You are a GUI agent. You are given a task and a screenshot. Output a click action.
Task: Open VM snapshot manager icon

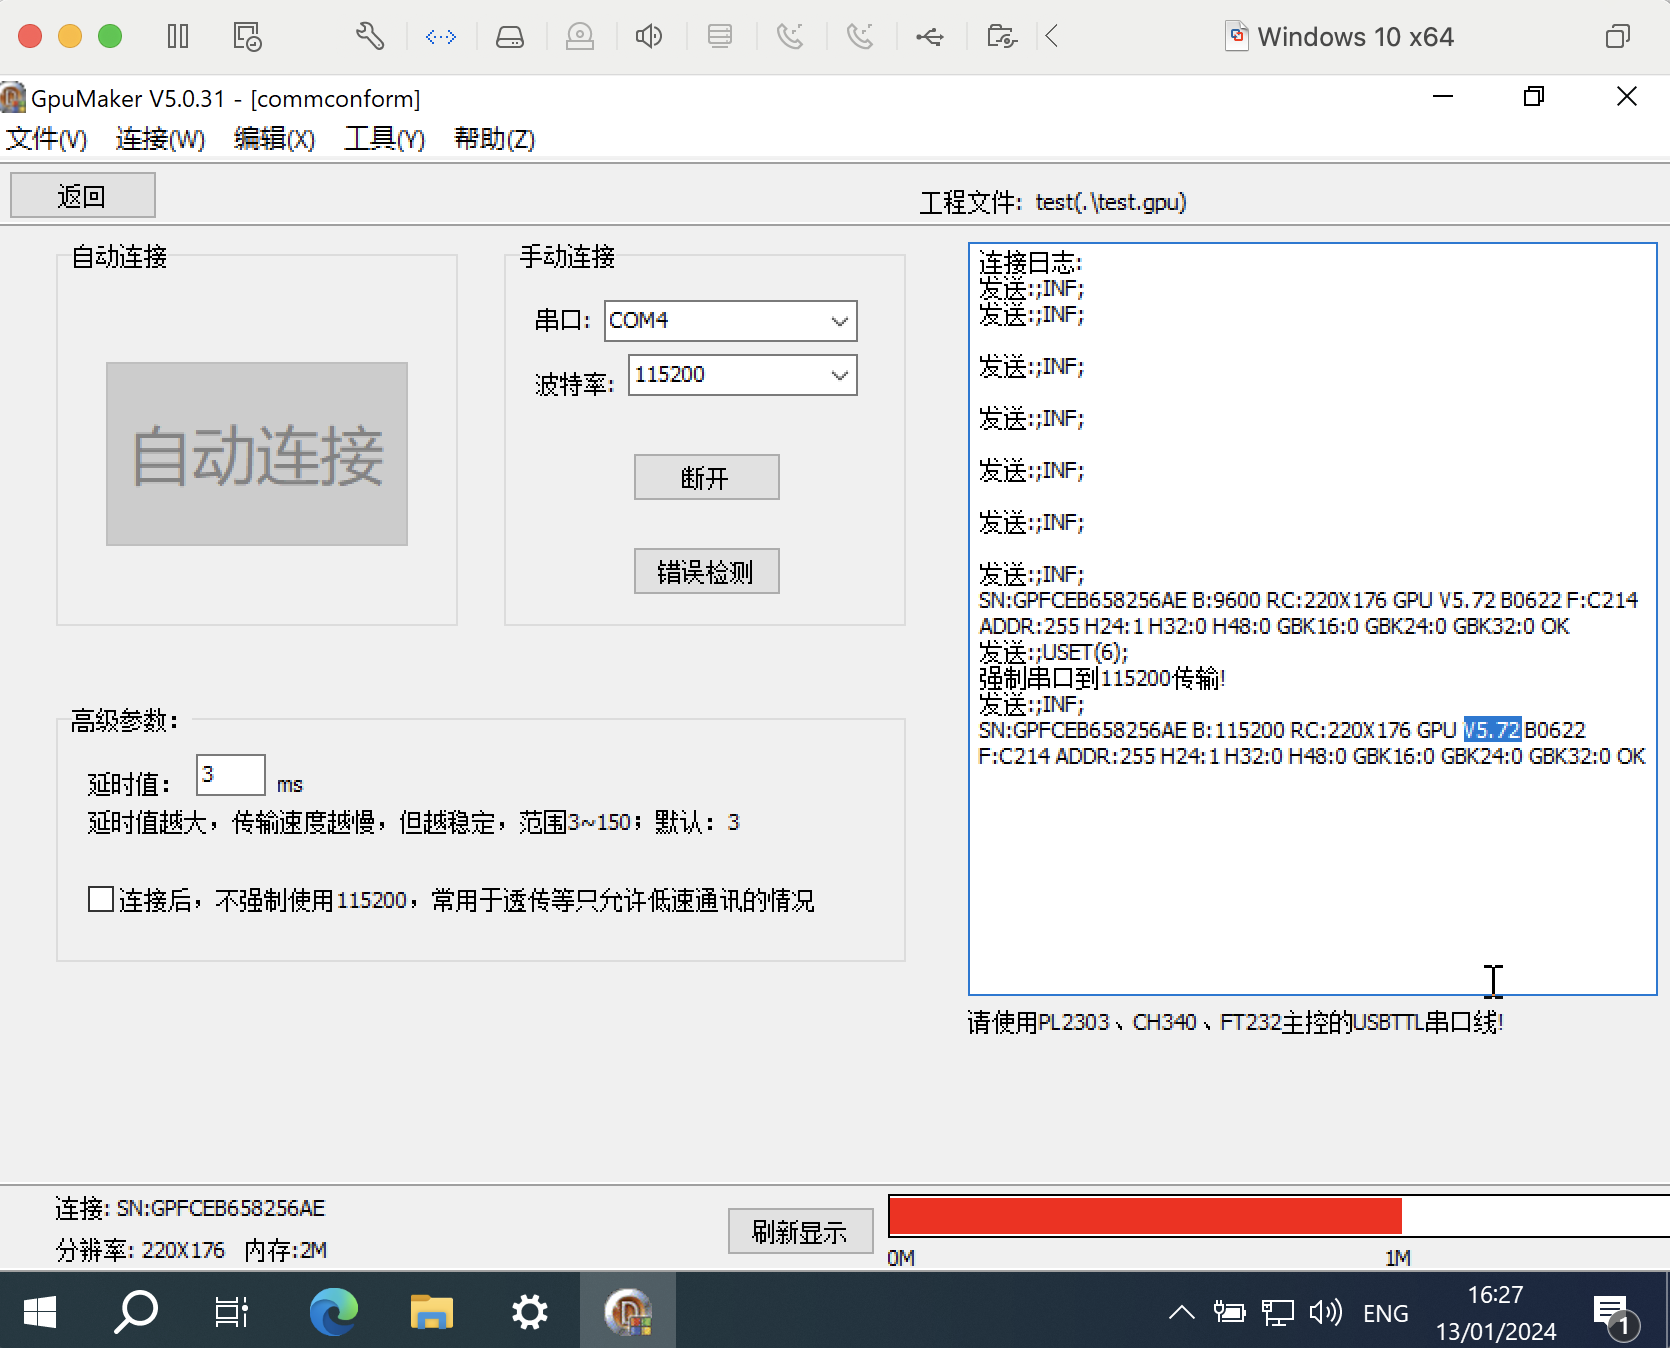pyautogui.click(x=247, y=37)
